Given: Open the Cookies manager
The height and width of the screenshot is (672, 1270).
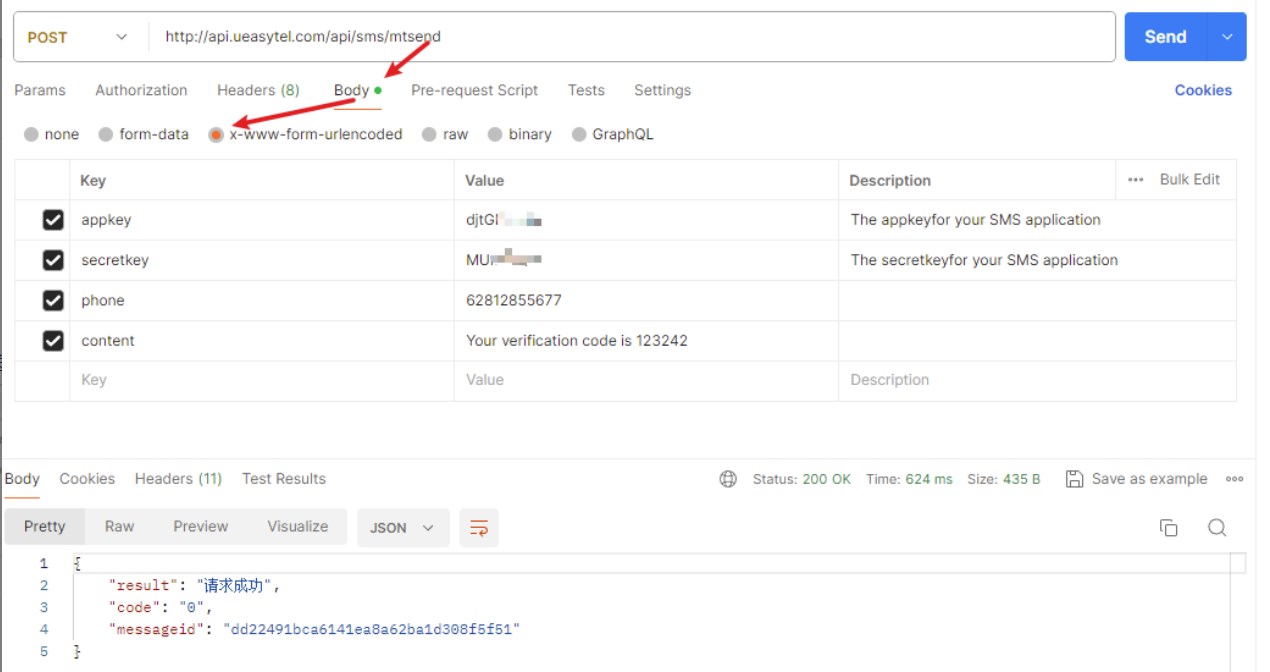Looking at the screenshot, I should click(1203, 90).
